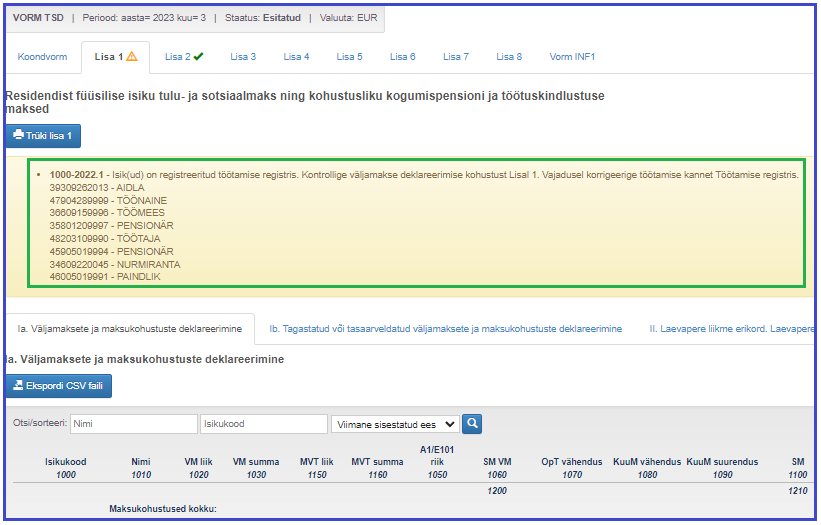
Task: Click the Maksukohustused kokku label
Action: [163, 509]
